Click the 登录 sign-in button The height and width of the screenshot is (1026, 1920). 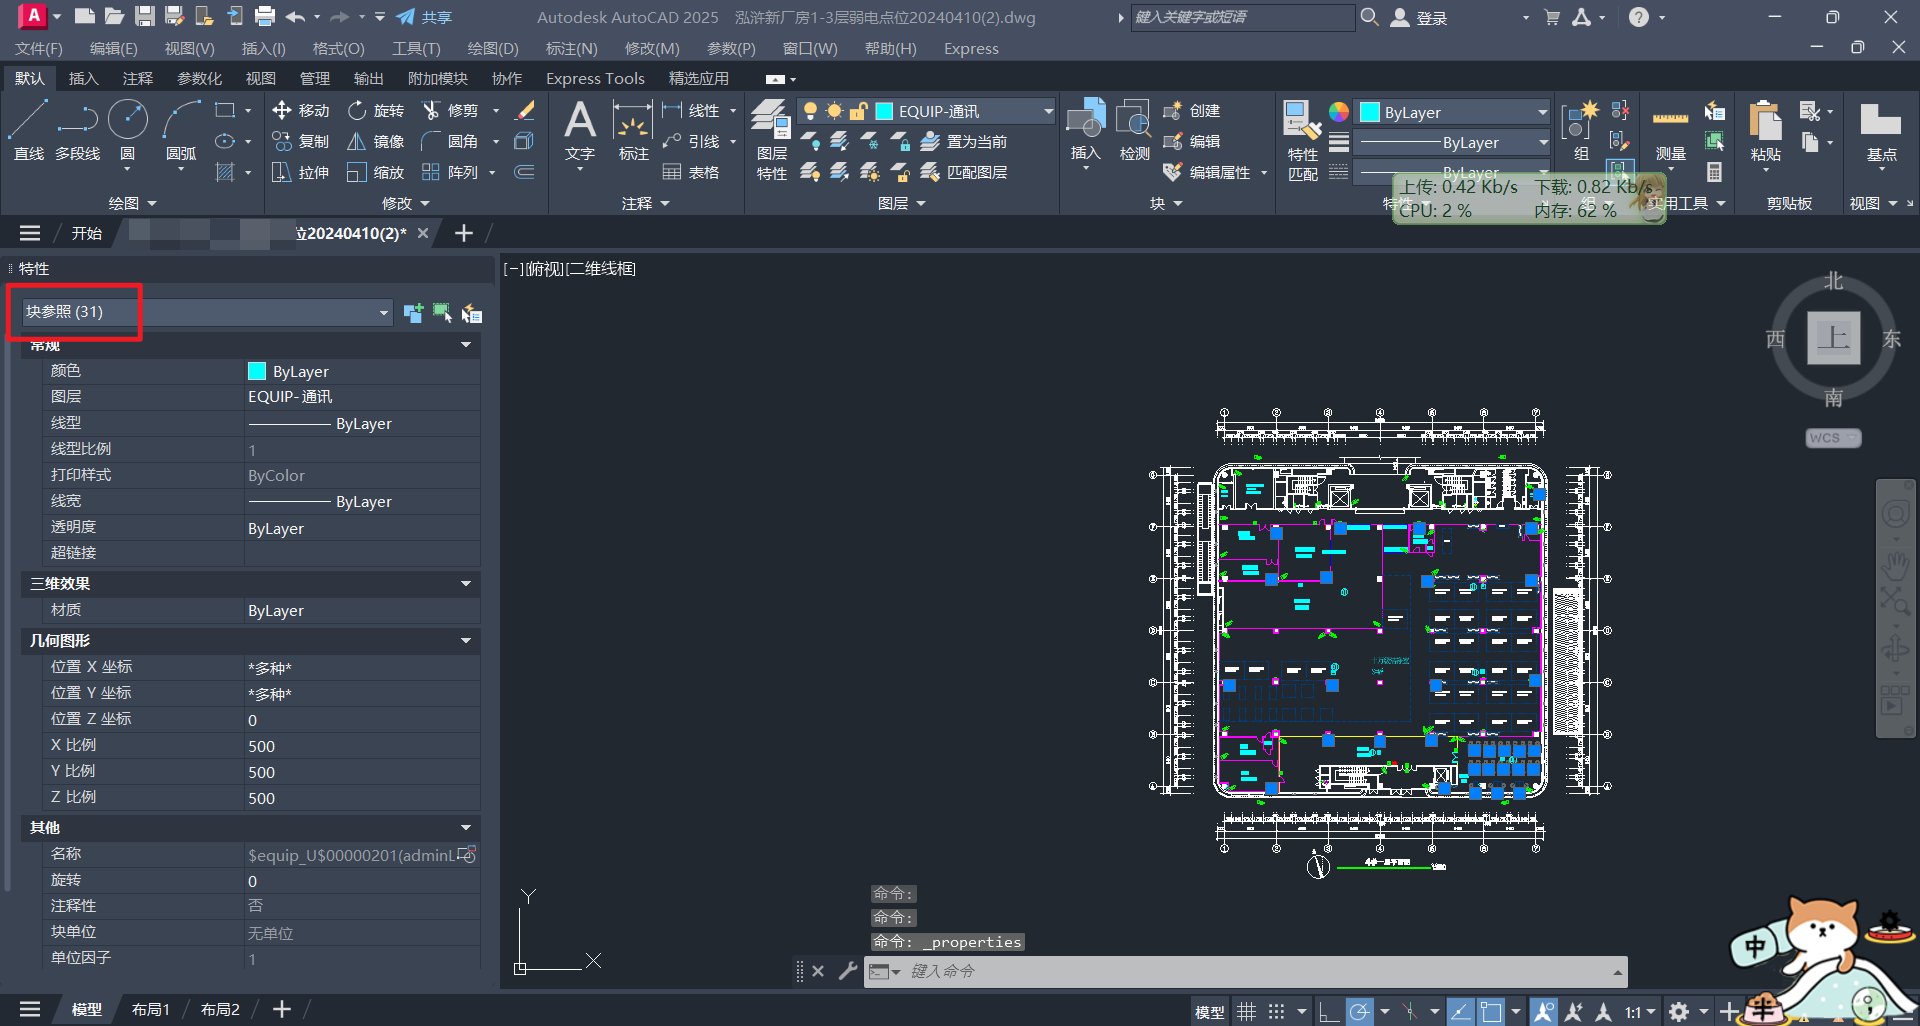(x=1419, y=17)
